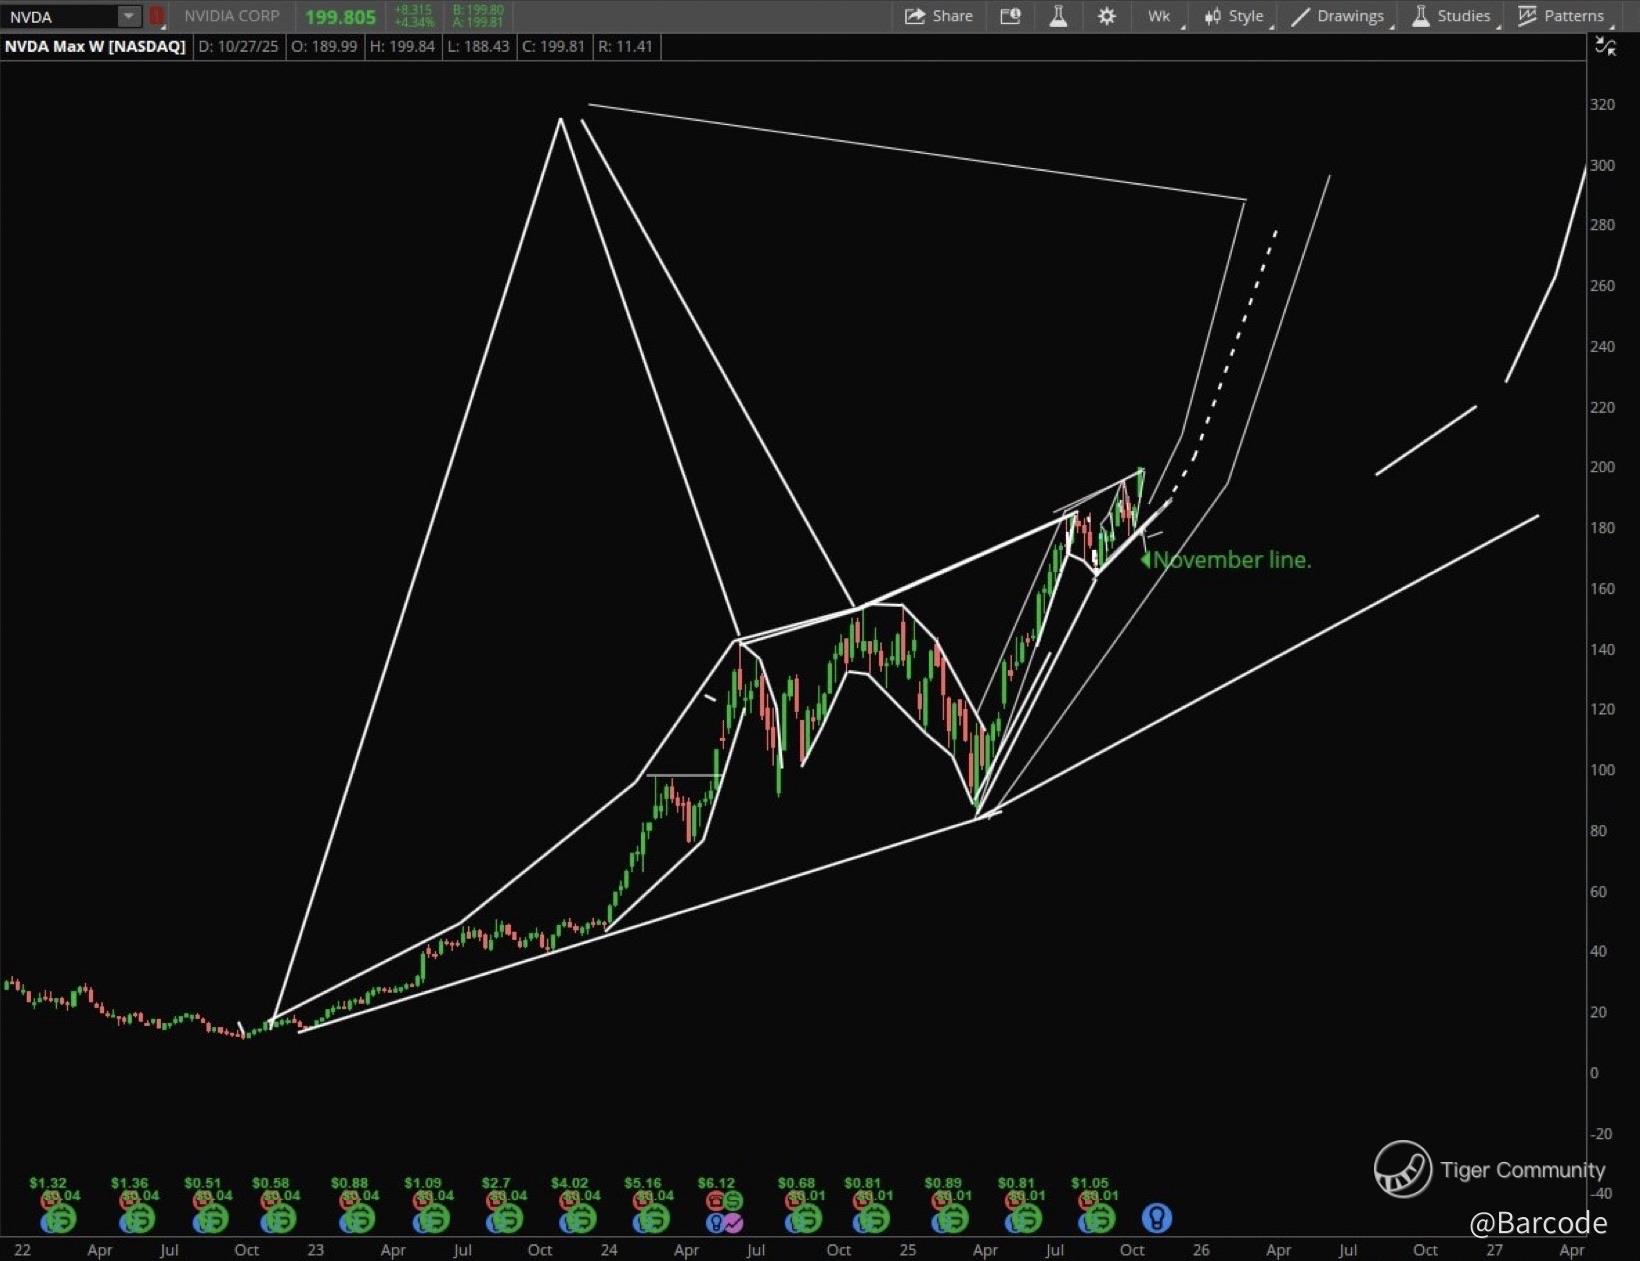
Task: Click the 23 year label on time axis
Action: 316,1250
